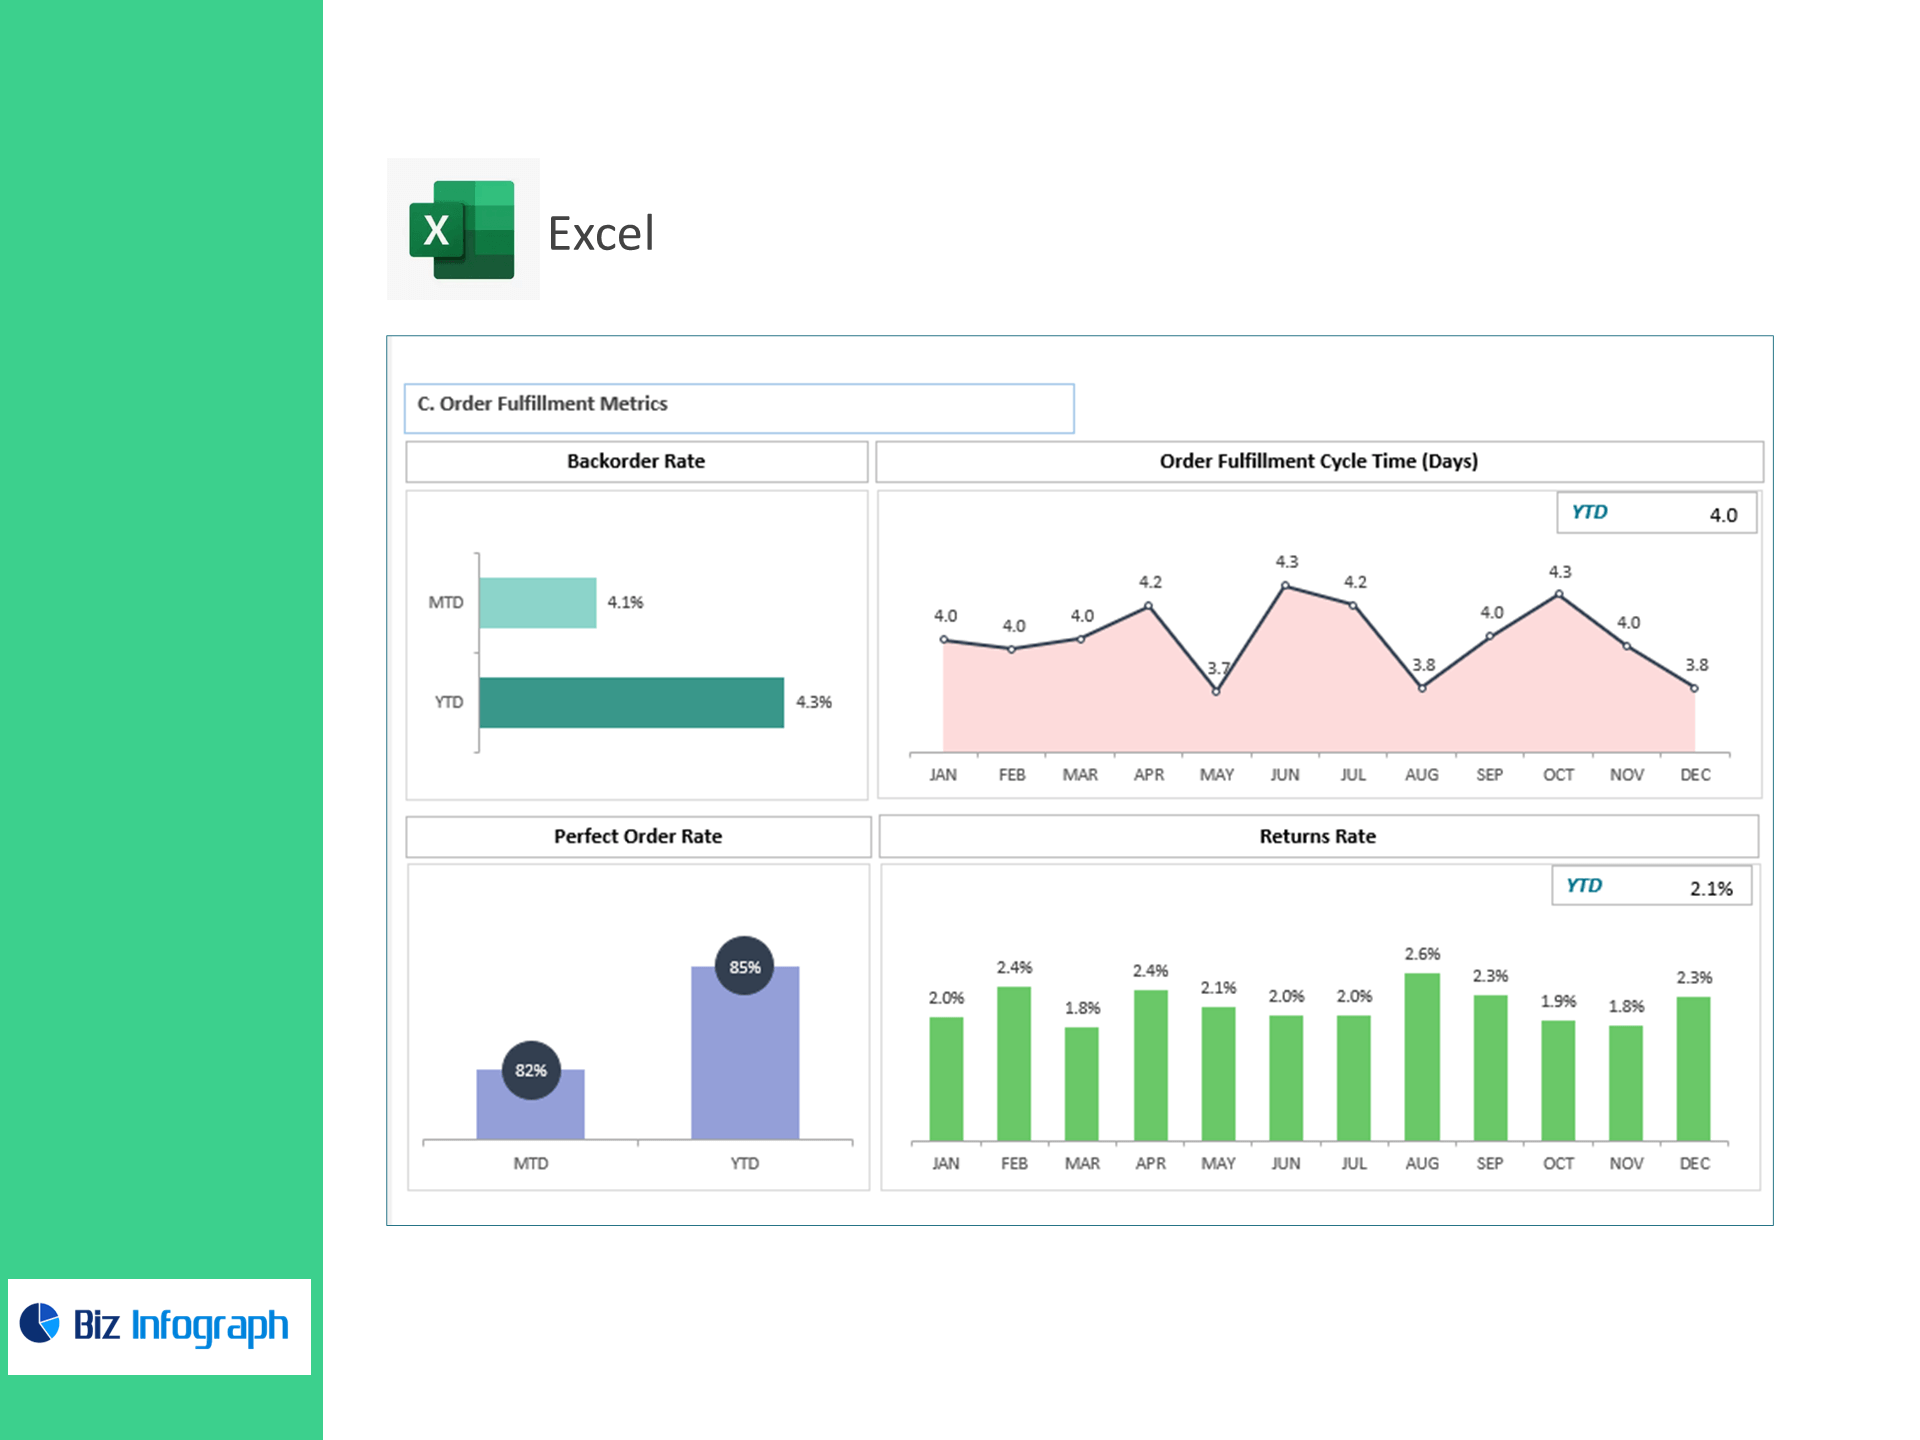The height and width of the screenshot is (1440, 1920).
Task: Click the Order Fulfillment Cycle Time header
Action: 1318,461
